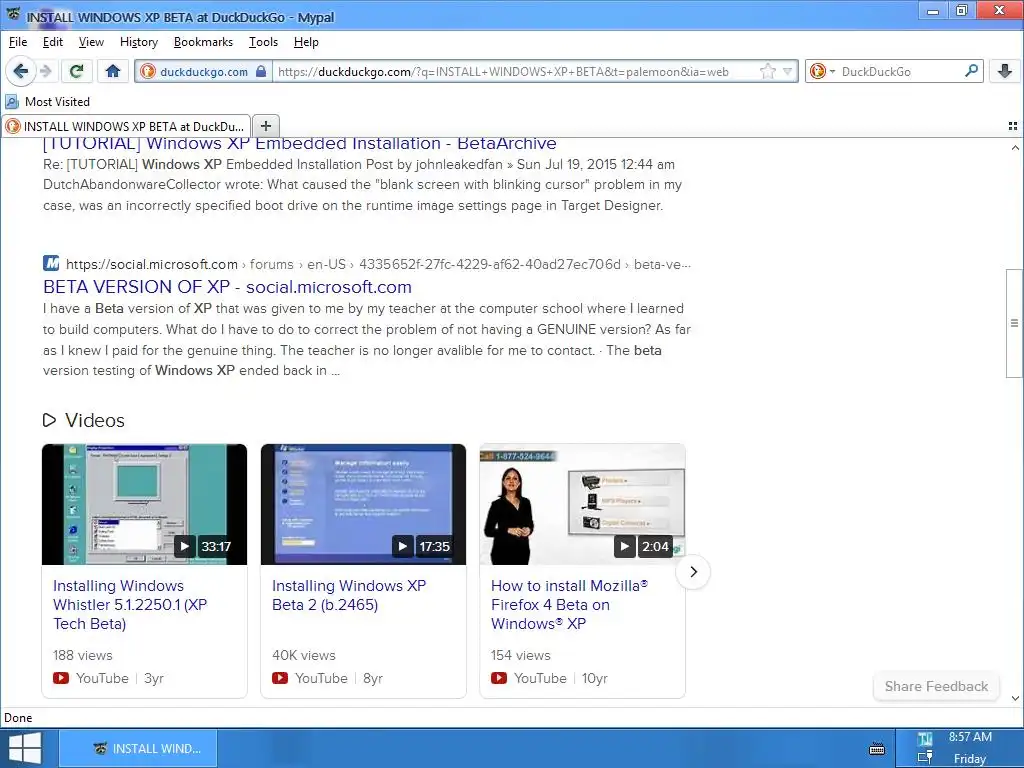The image size is (1024, 768).
Task: Show more videos with the right chevron
Action: click(693, 572)
